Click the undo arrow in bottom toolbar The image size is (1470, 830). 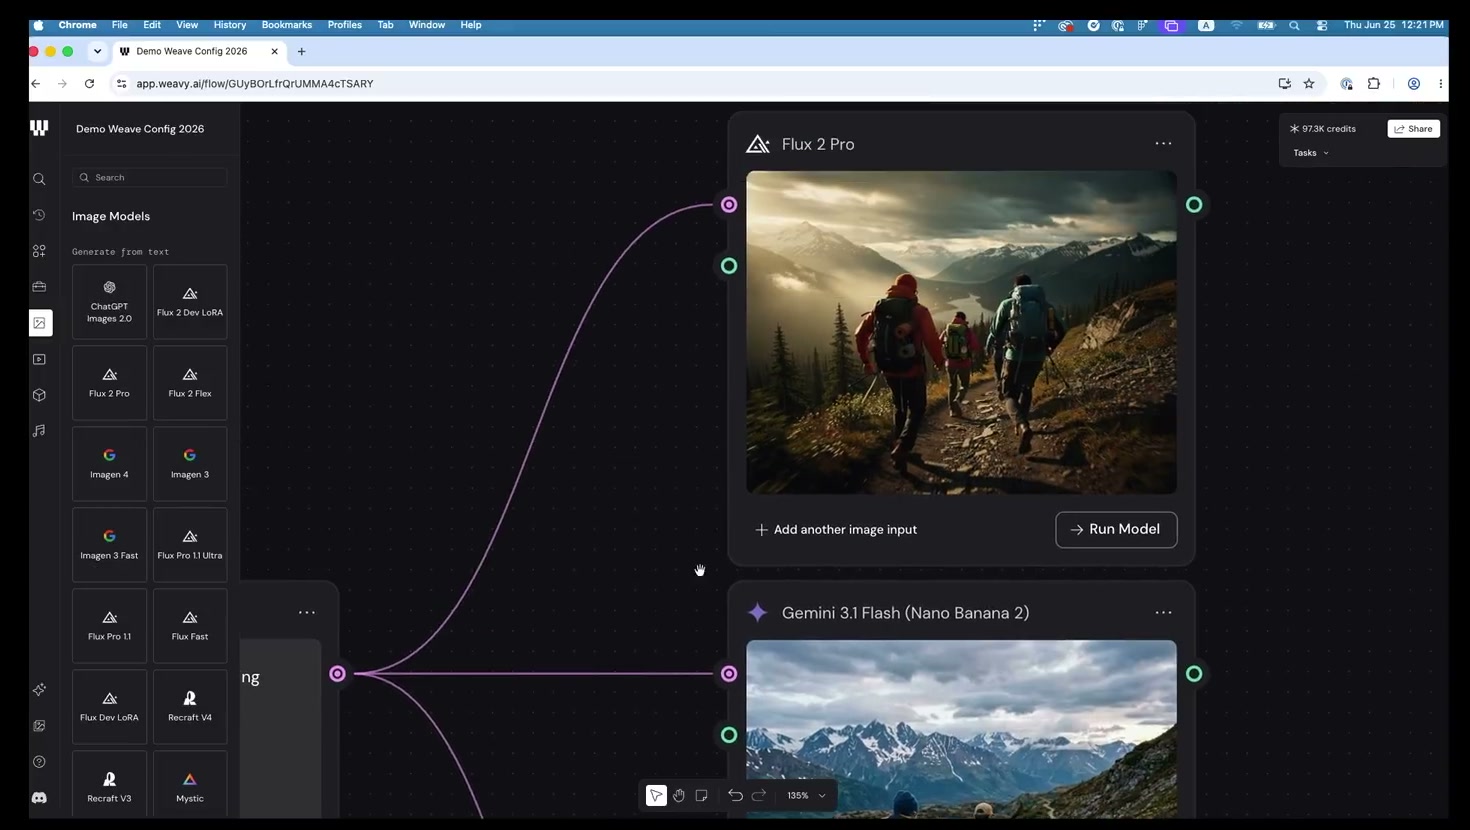pyautogui.click(x=735, y=796)
